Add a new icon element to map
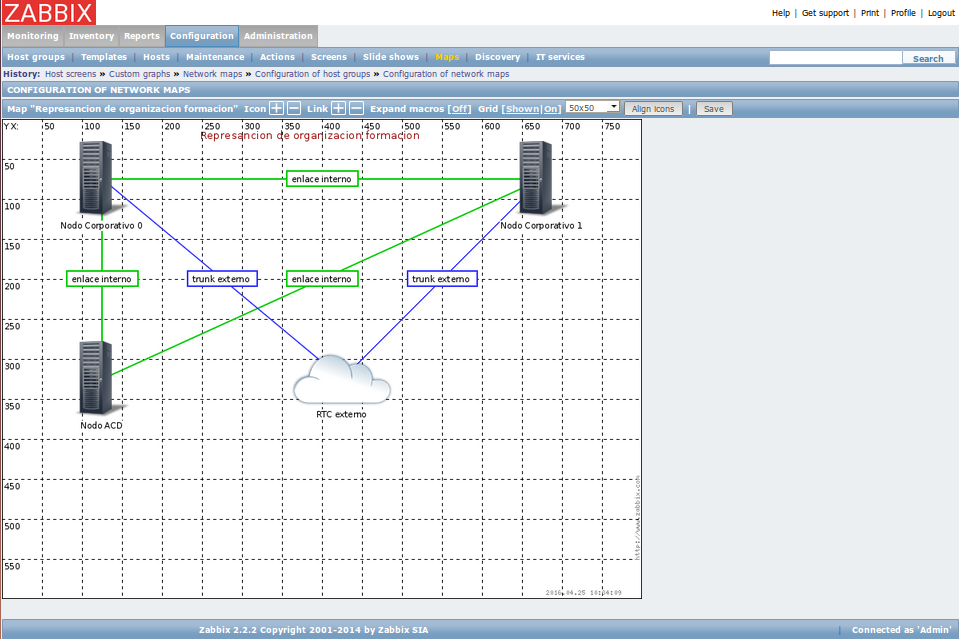This screenshot has width=959, height=639. pyautogui.click(x=276, y=108)
